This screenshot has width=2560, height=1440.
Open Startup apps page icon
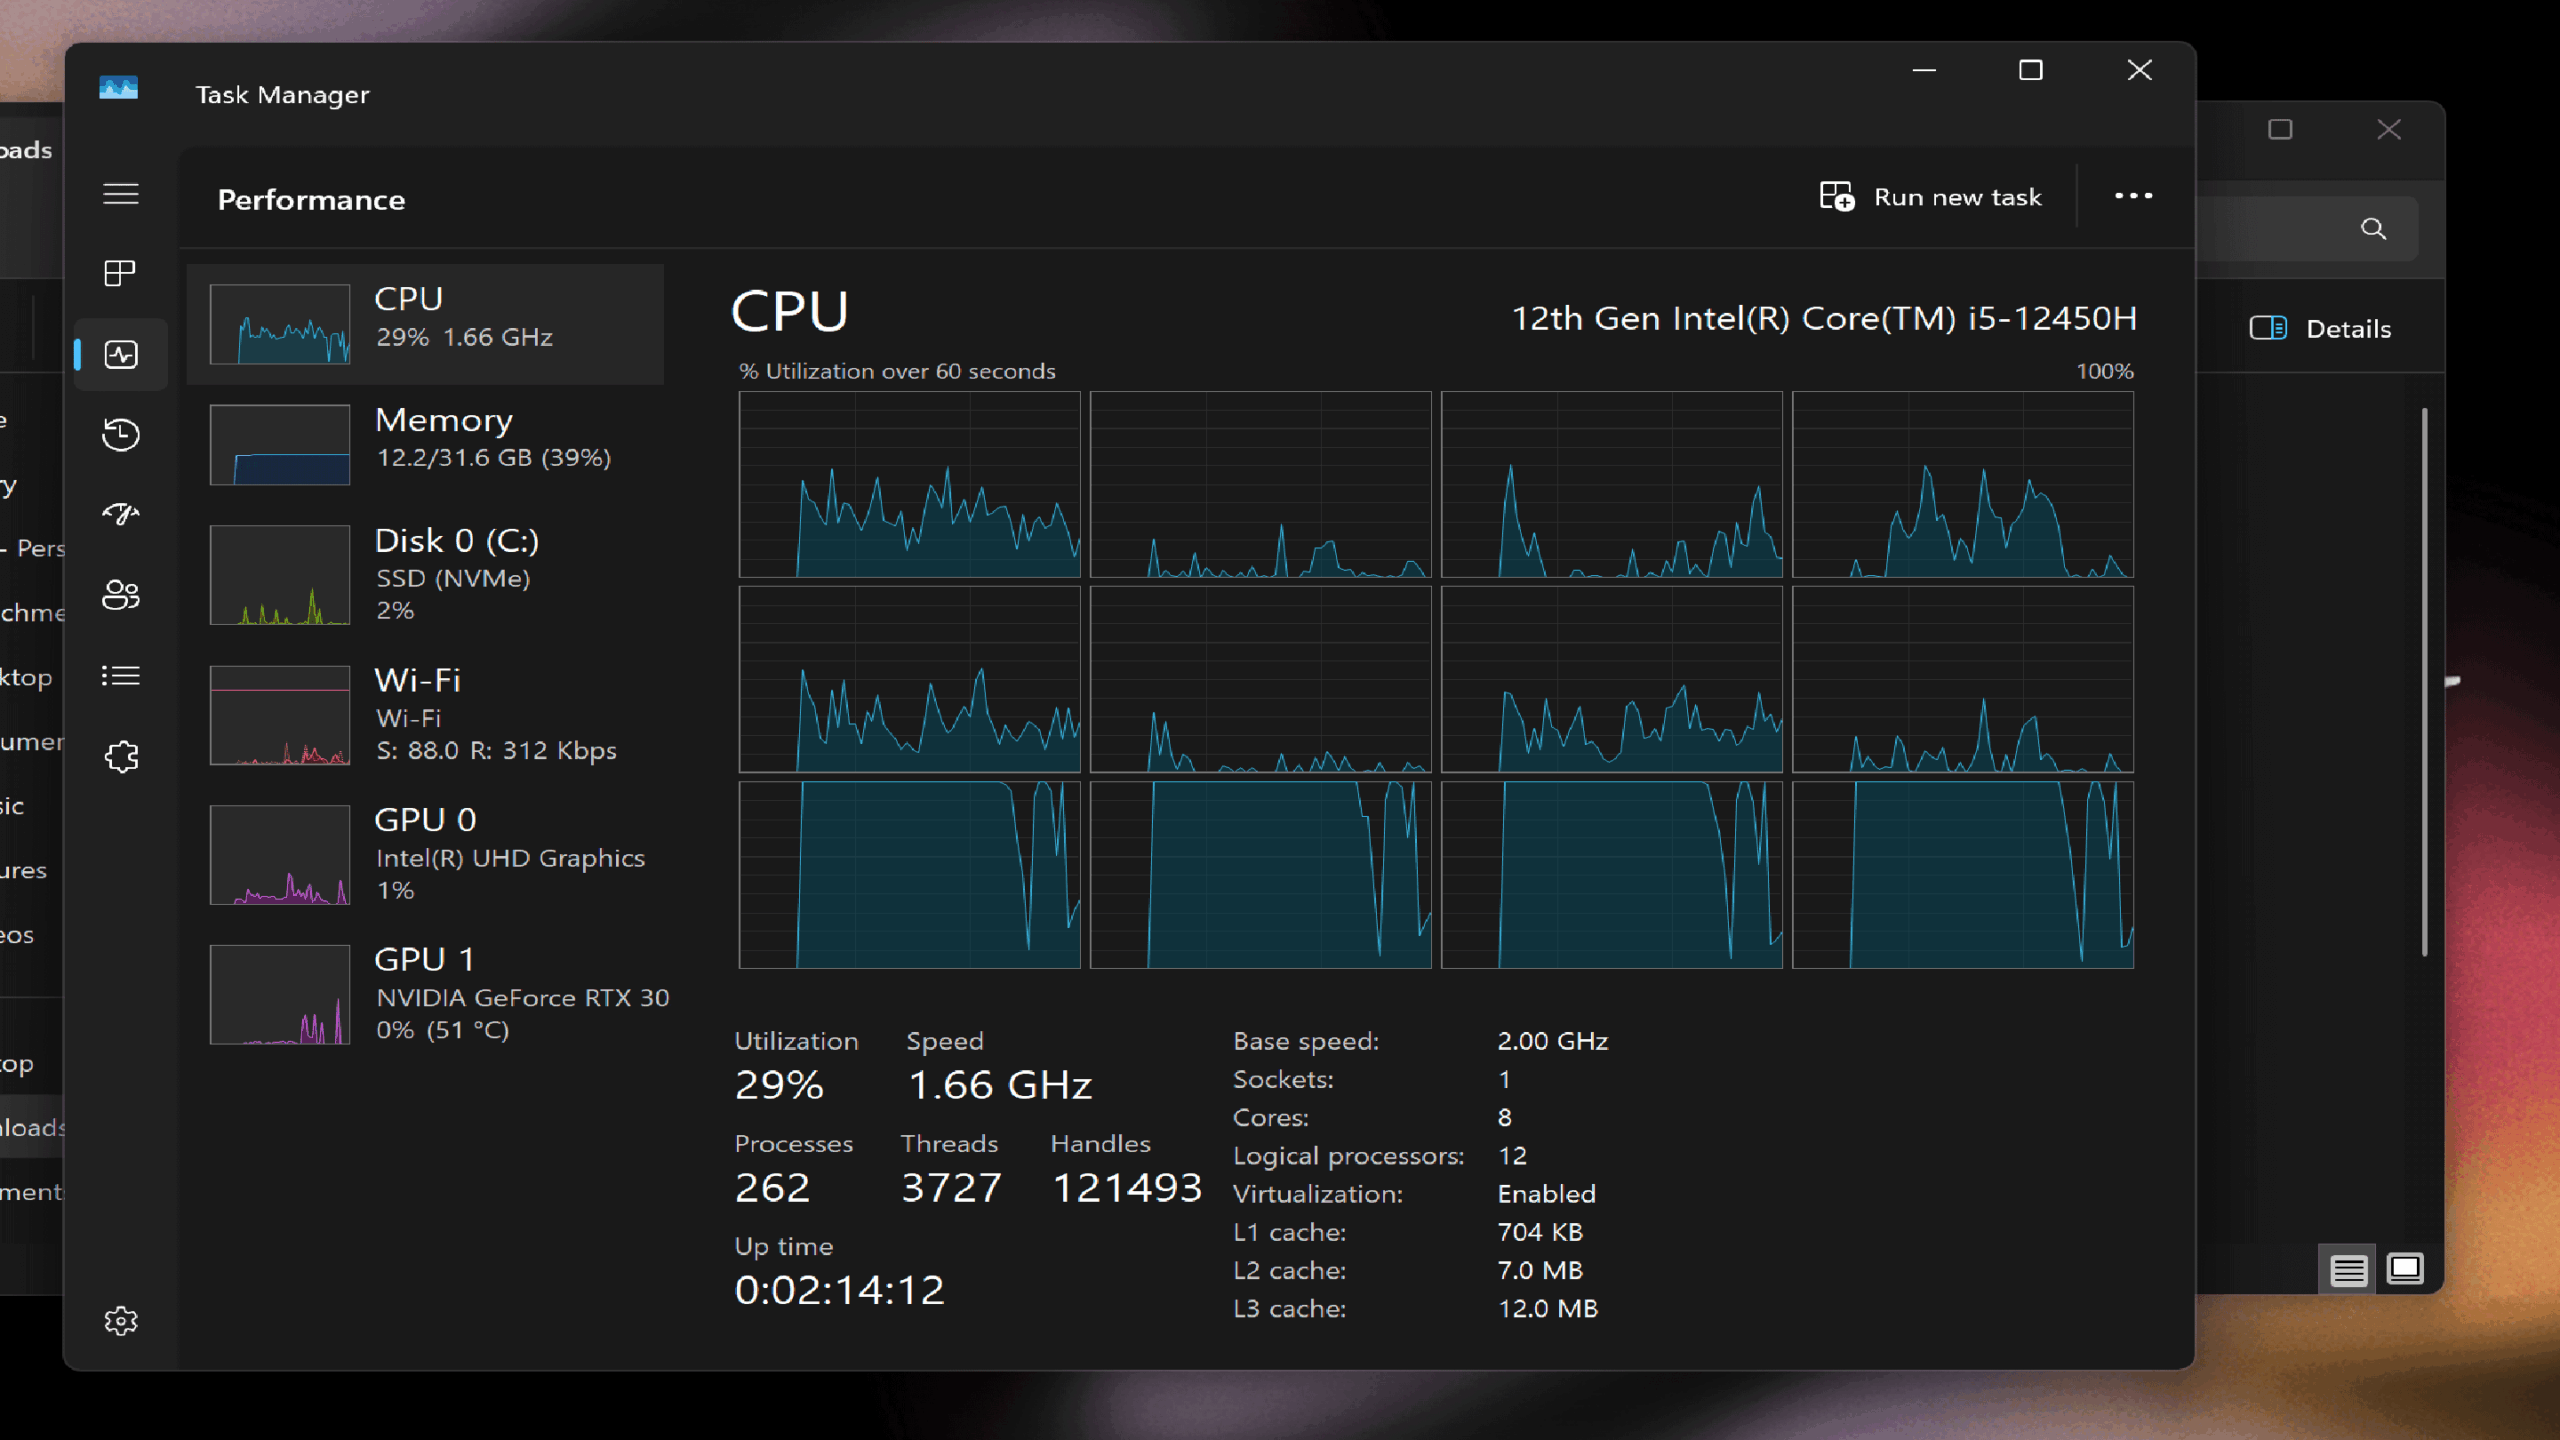tap(120, 514)
